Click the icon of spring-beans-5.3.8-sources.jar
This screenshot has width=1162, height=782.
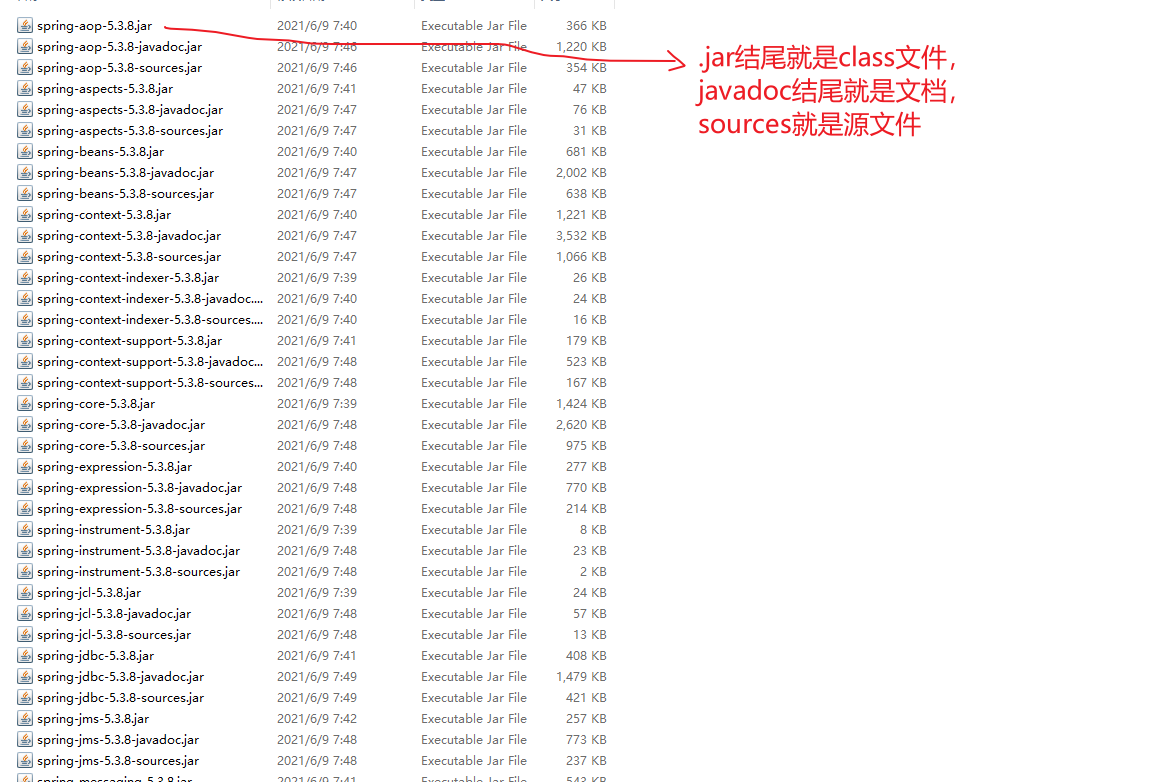[25, 193]
